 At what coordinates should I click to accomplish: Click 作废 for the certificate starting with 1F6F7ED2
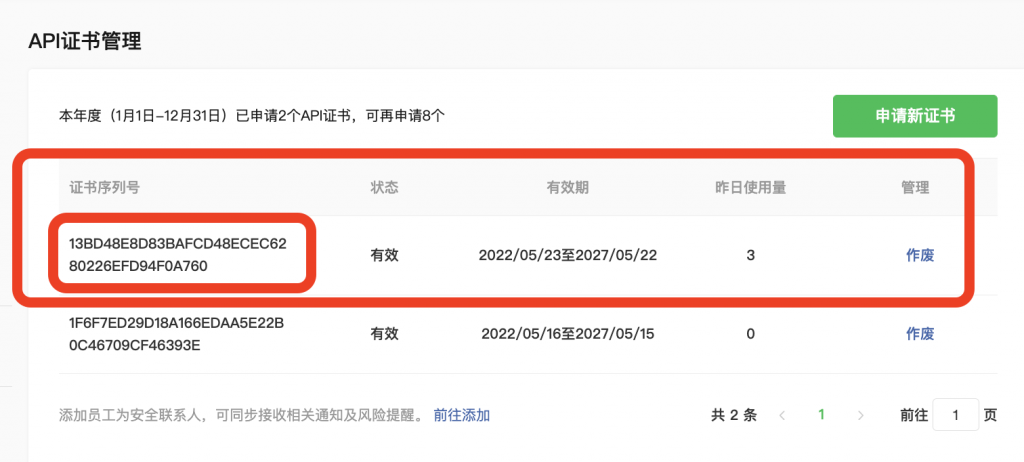coord(919,334)
